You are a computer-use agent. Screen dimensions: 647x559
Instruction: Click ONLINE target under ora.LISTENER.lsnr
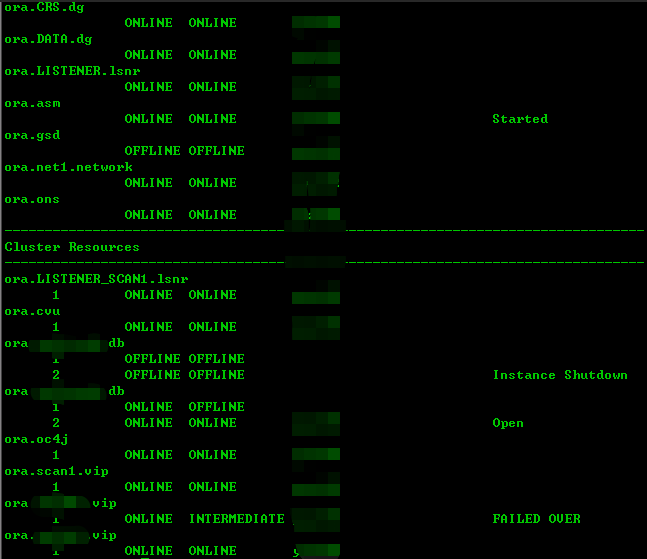(148, 87)
